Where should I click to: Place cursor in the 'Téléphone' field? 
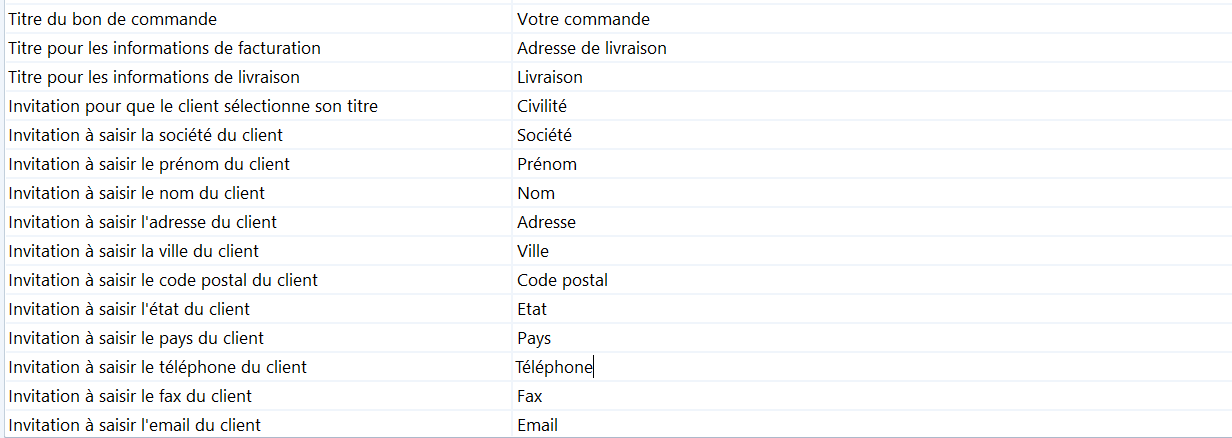555,367
